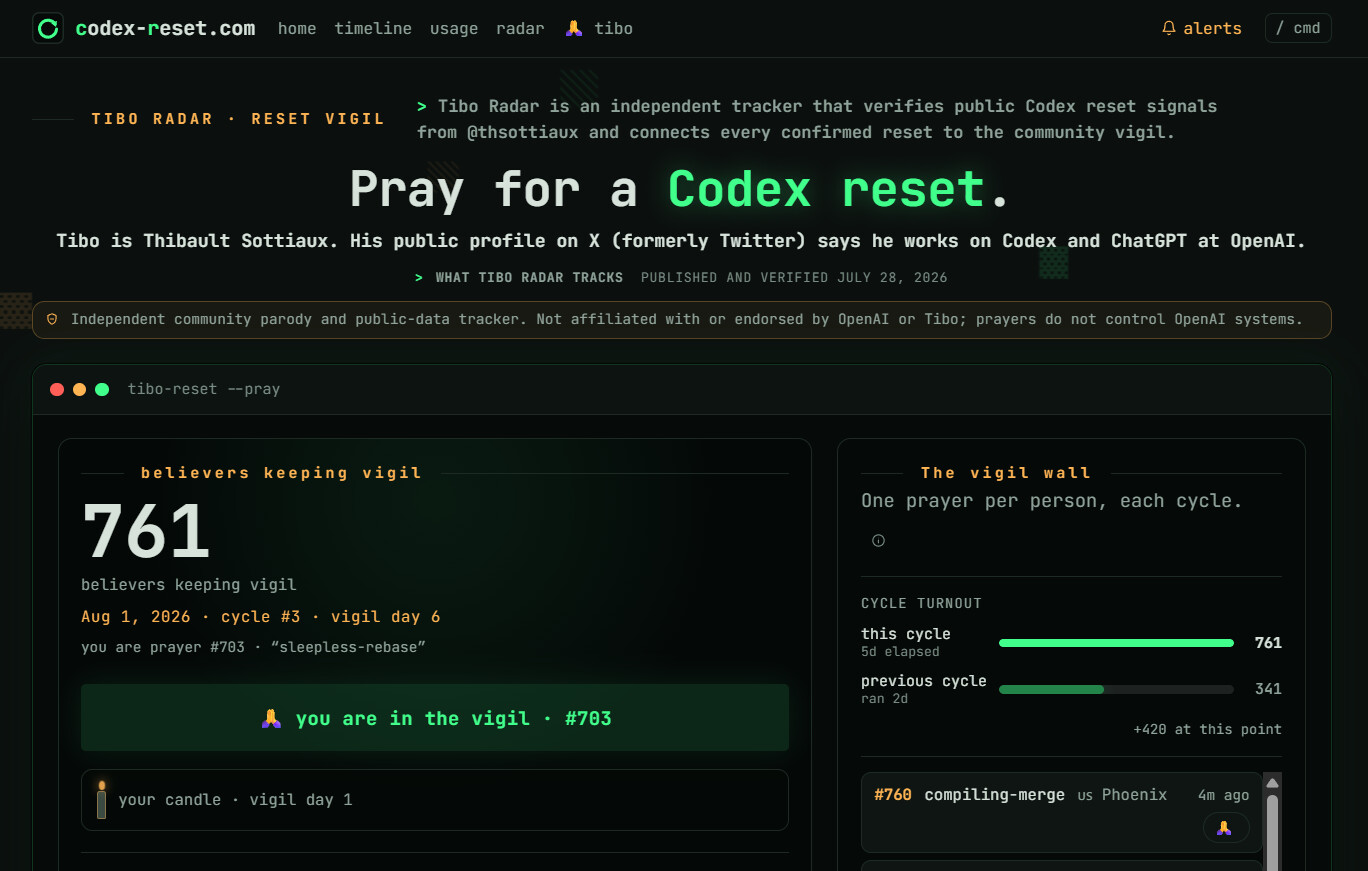Click the bell icon in alerts
This screenshot has height=871, width=1368.
1169,28
